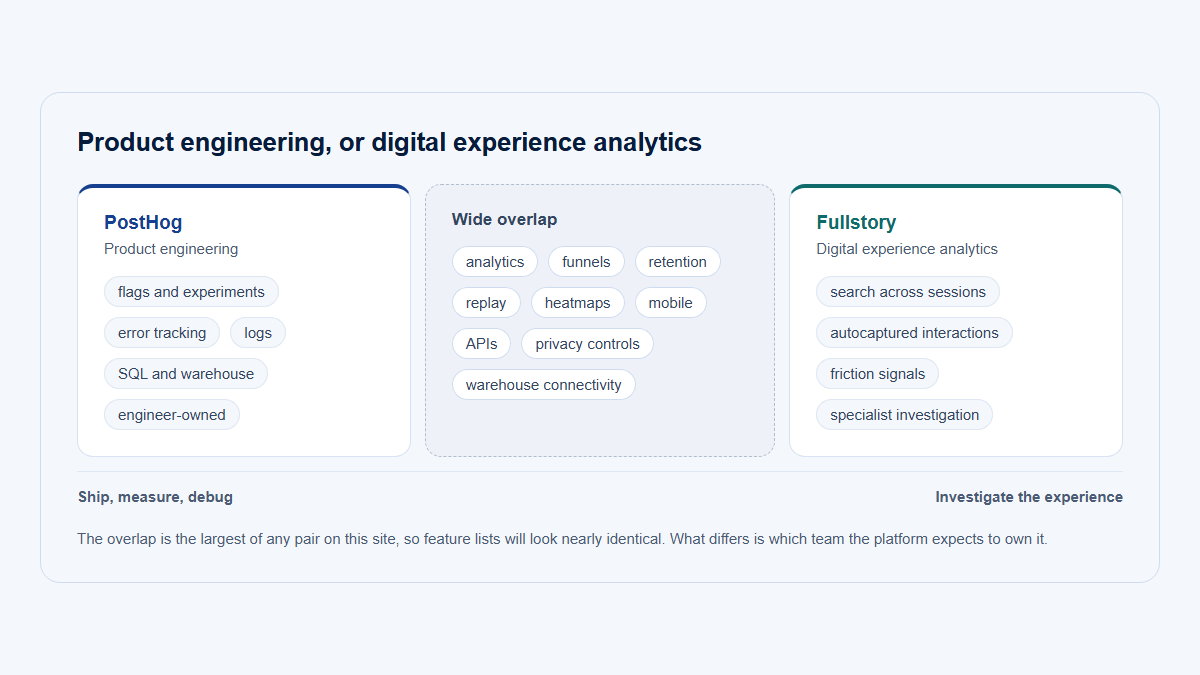The height and width of the screenshot is (675, 1200).
Task: Click the APIs chip
Action: [x=482, y=344]
